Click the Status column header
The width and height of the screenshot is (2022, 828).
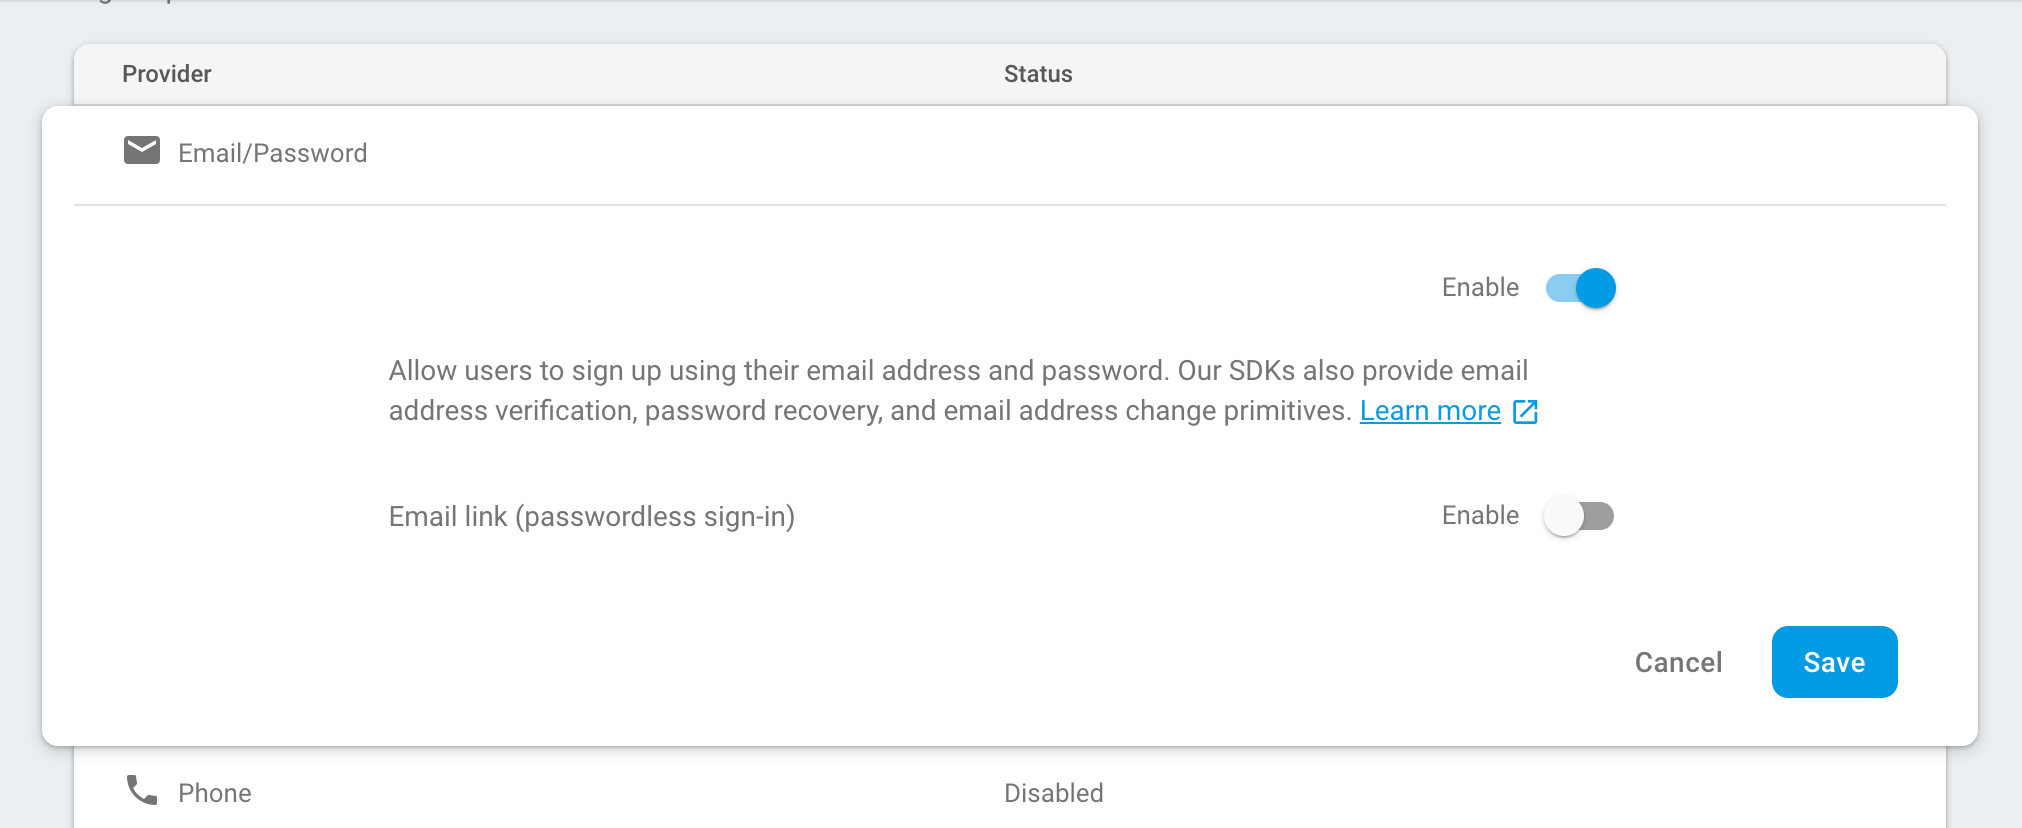[x=1038, y=74]
